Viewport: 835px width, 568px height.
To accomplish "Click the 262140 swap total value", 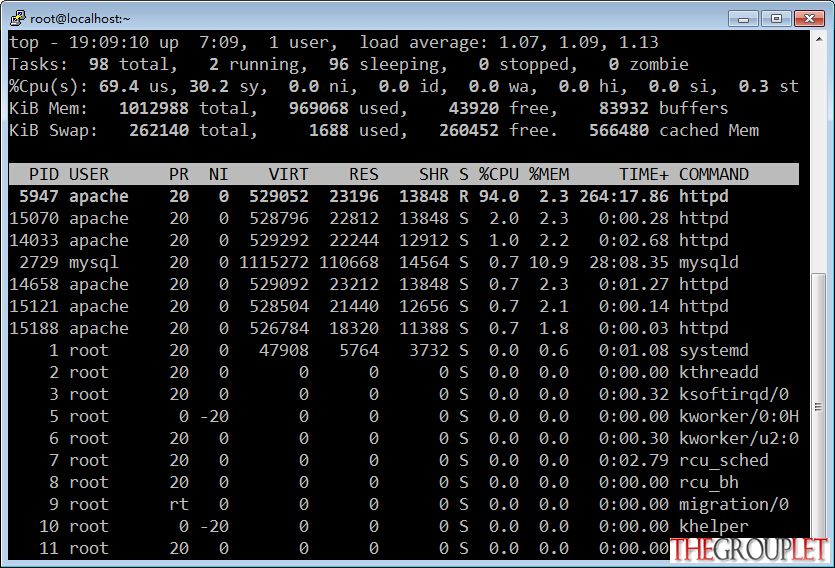I will [x=159, y=130].
